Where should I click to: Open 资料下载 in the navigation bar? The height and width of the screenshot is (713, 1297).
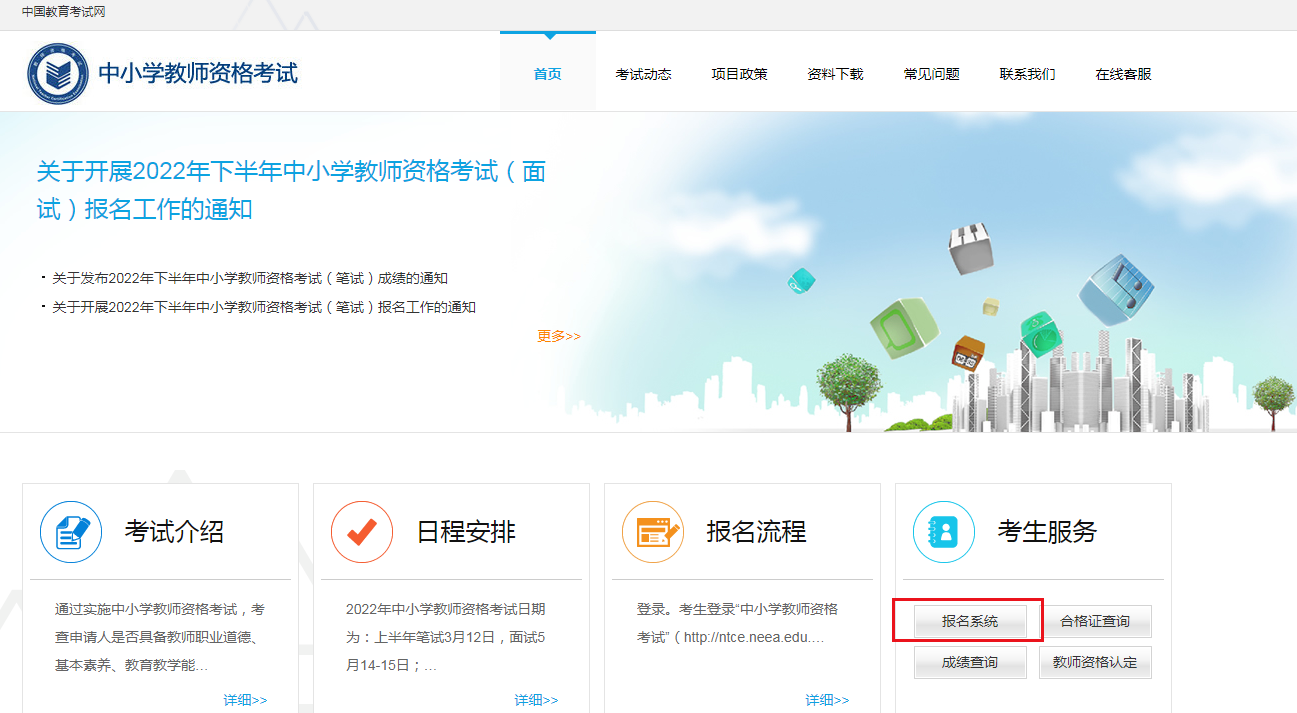[835, 74]
